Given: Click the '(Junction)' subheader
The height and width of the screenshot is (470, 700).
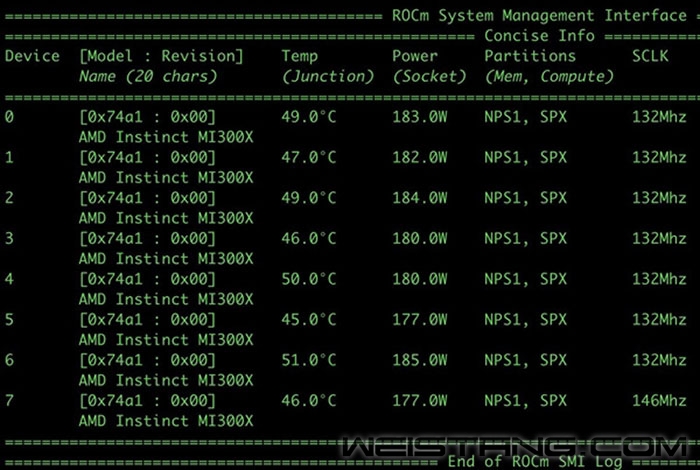Looking at the screenshot, I should pyautogui.click(x=328, y=76).
